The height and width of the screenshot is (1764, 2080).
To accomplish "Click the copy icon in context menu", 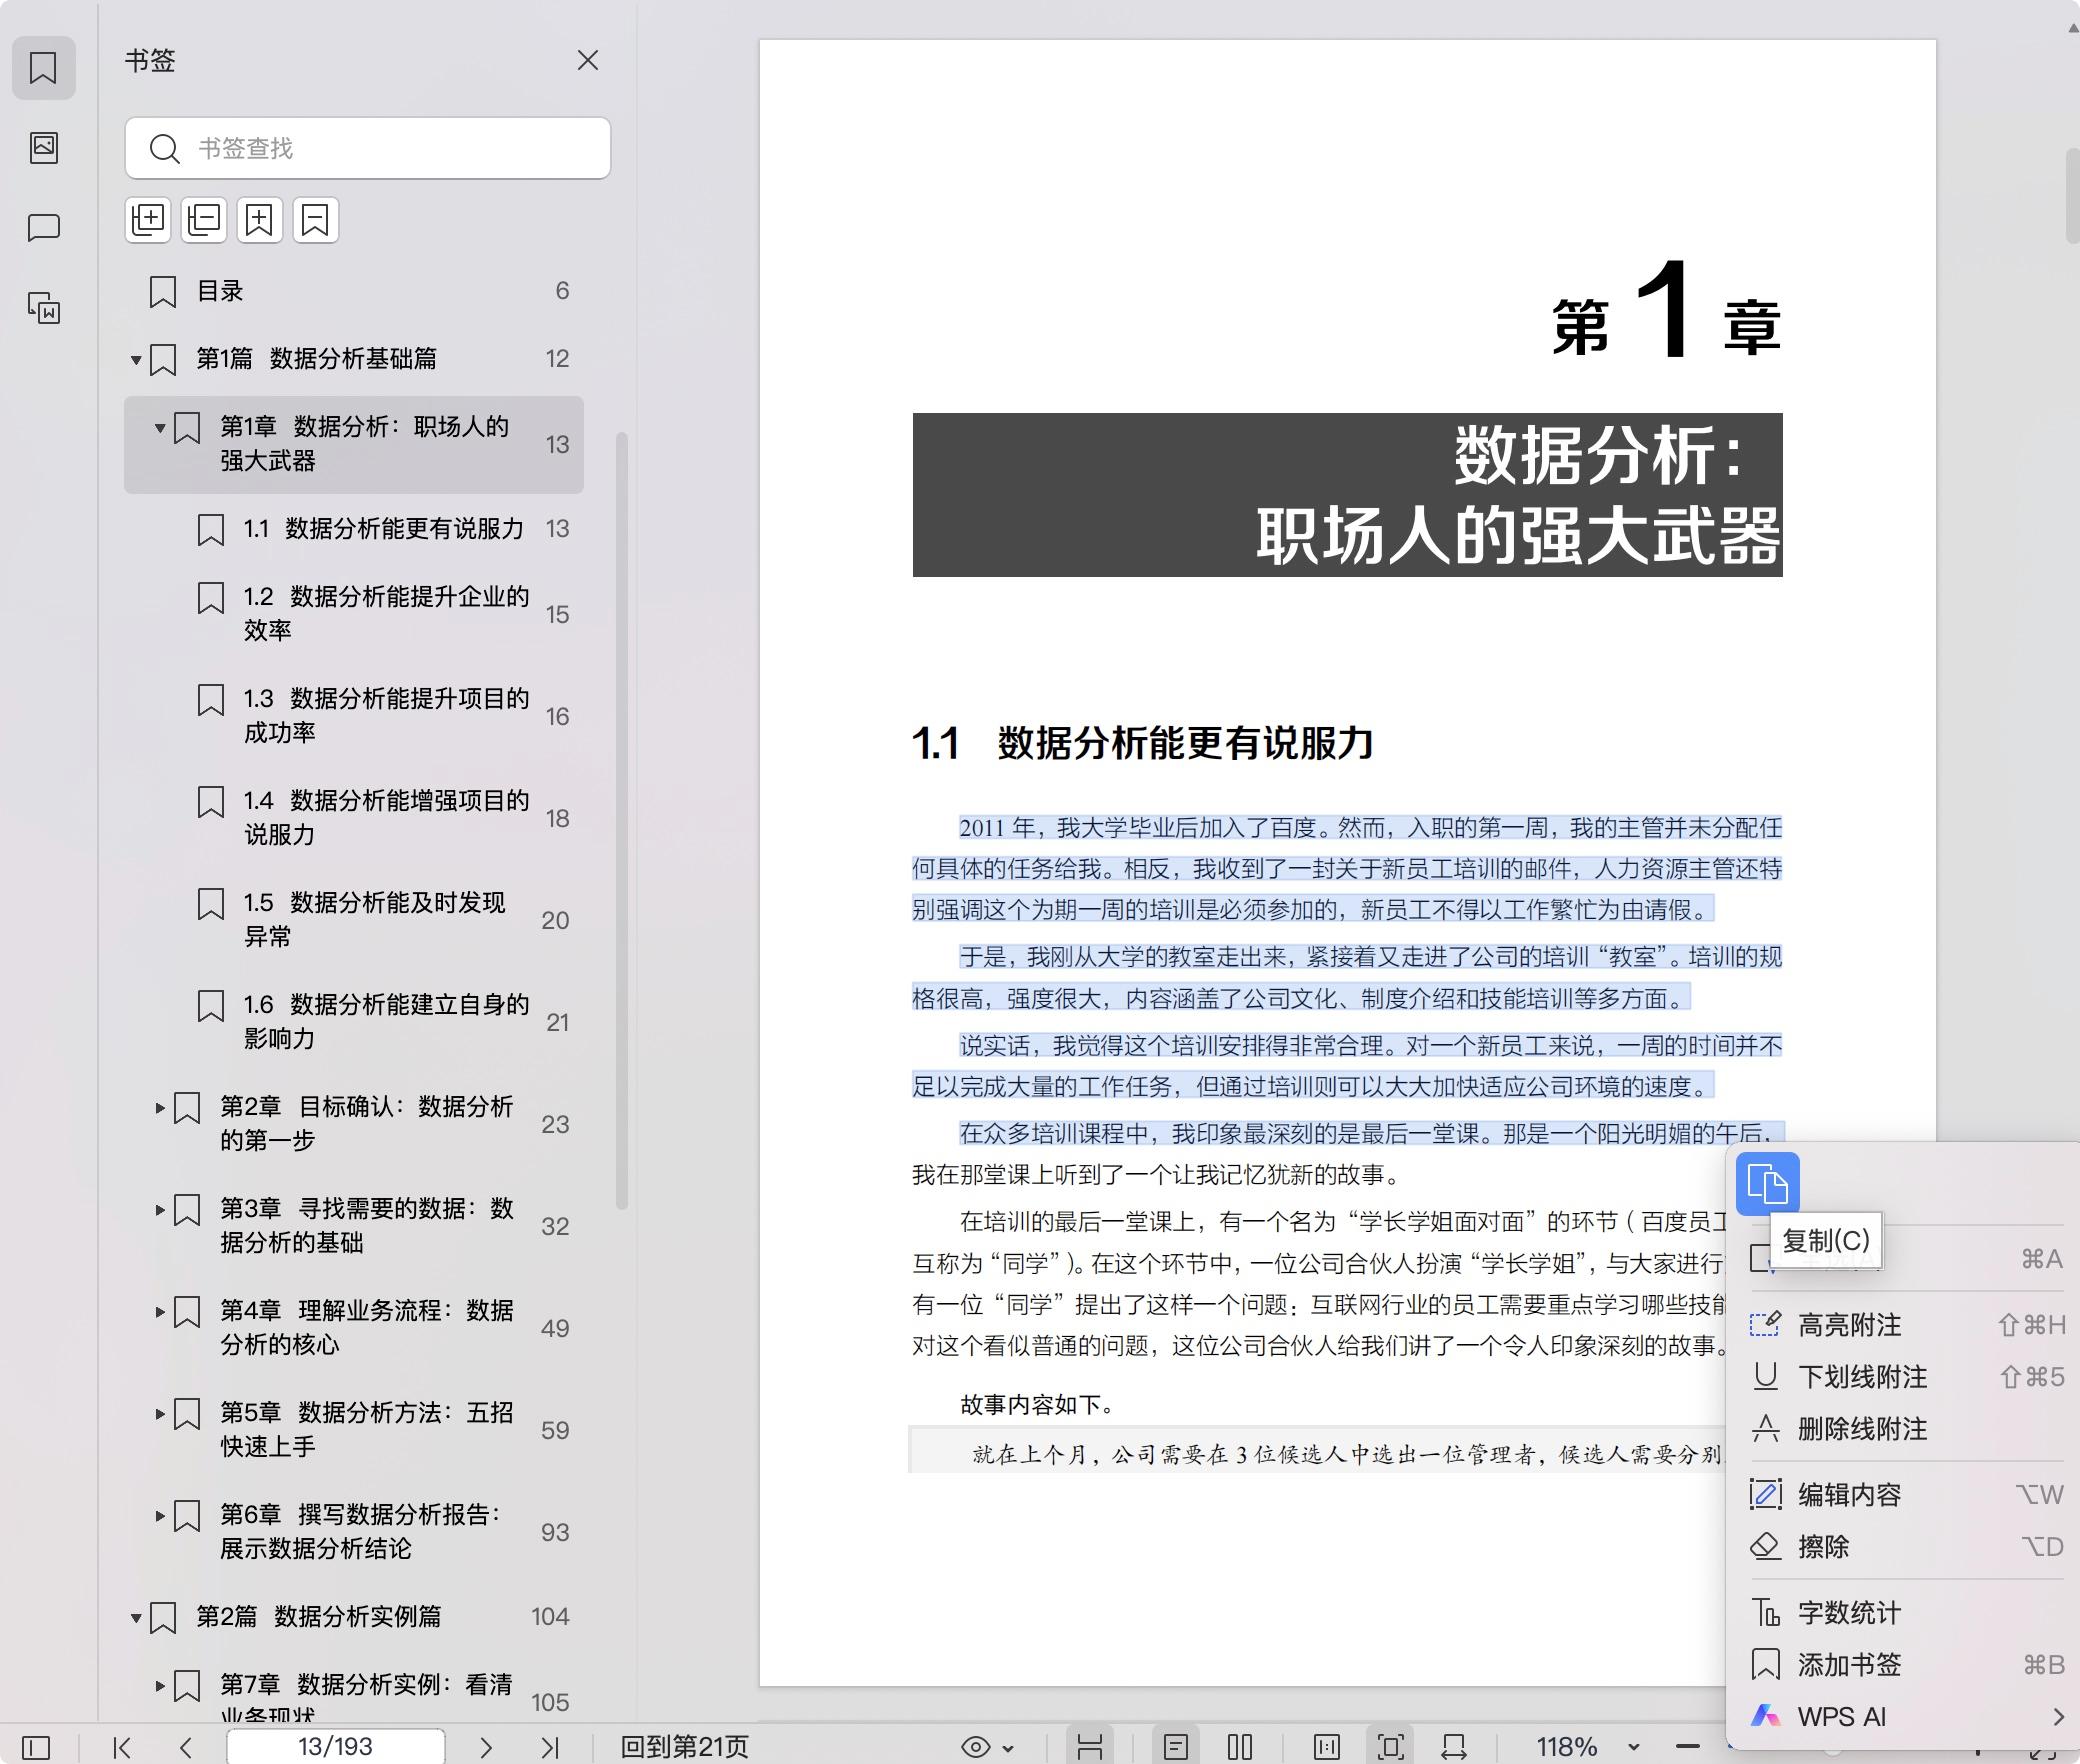I will pos(1767,1184).
